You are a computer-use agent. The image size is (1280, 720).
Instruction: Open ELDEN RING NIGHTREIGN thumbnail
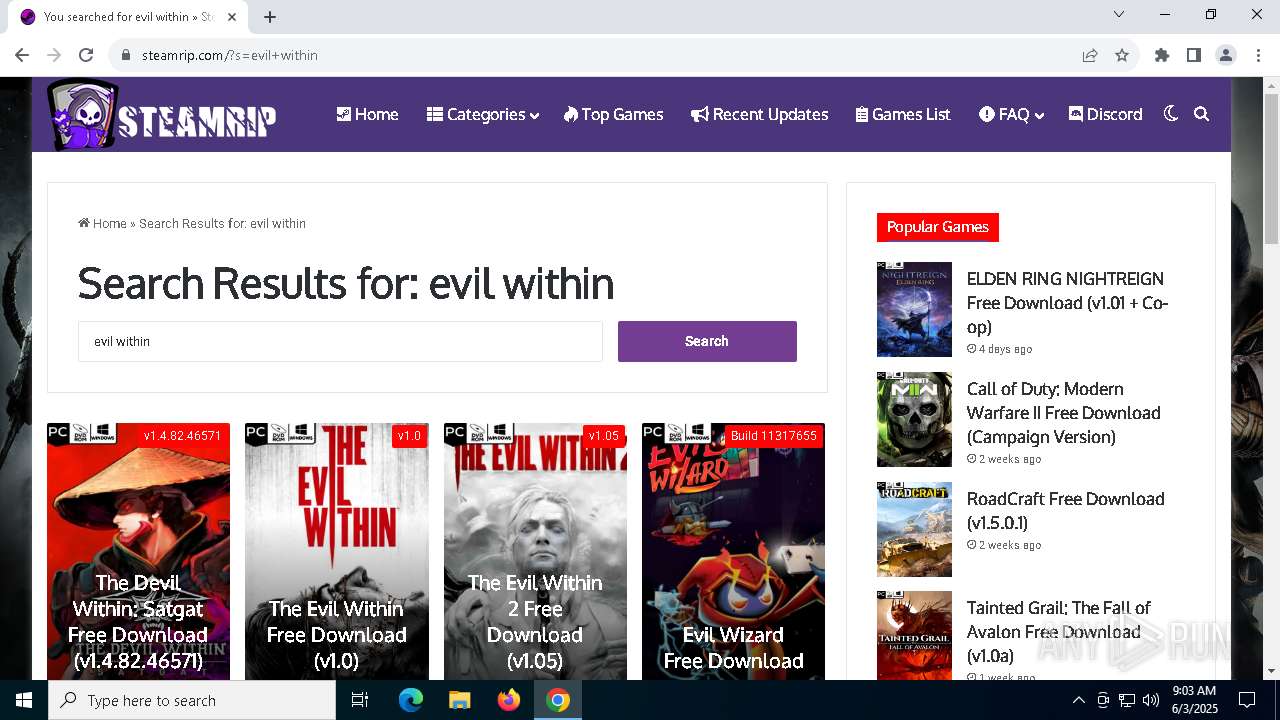(914, 309)
